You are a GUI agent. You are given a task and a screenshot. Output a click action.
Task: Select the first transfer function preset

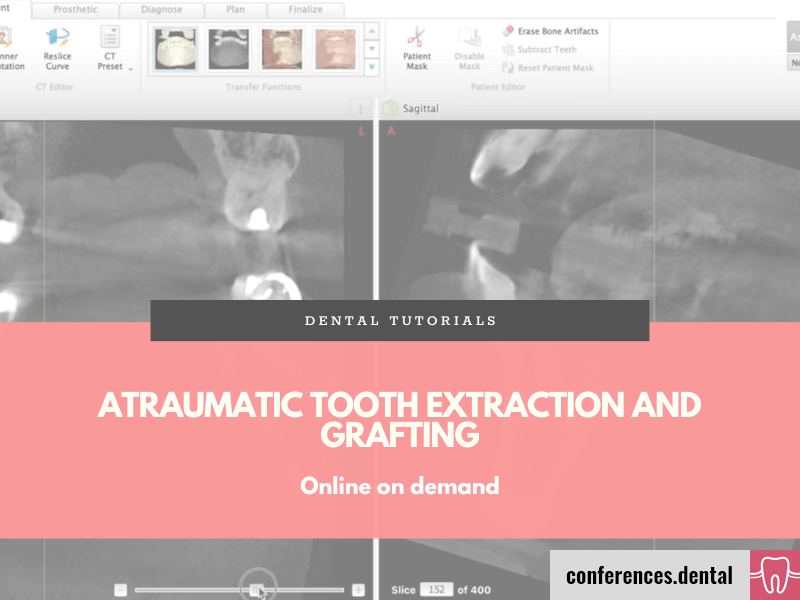175,47
